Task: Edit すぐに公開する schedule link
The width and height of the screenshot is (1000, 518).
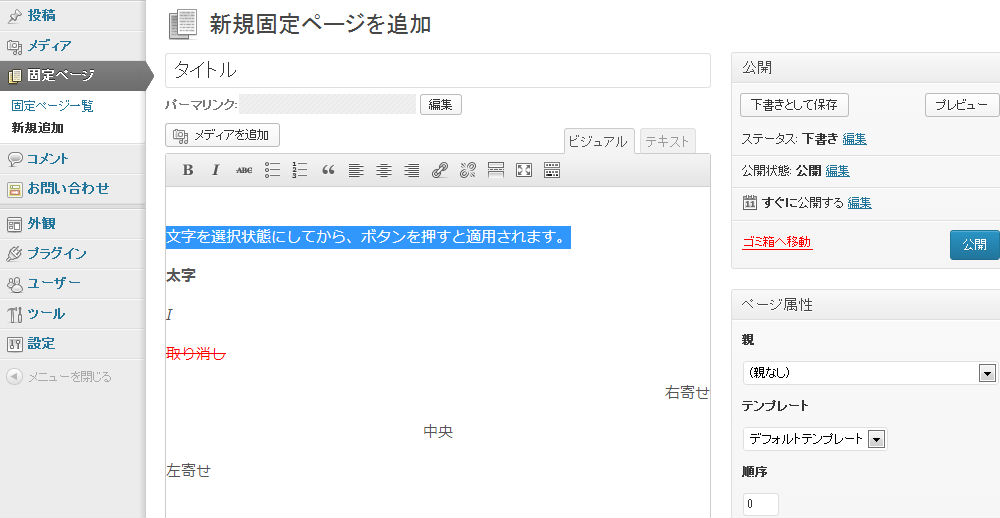Action: coord(859,203)
